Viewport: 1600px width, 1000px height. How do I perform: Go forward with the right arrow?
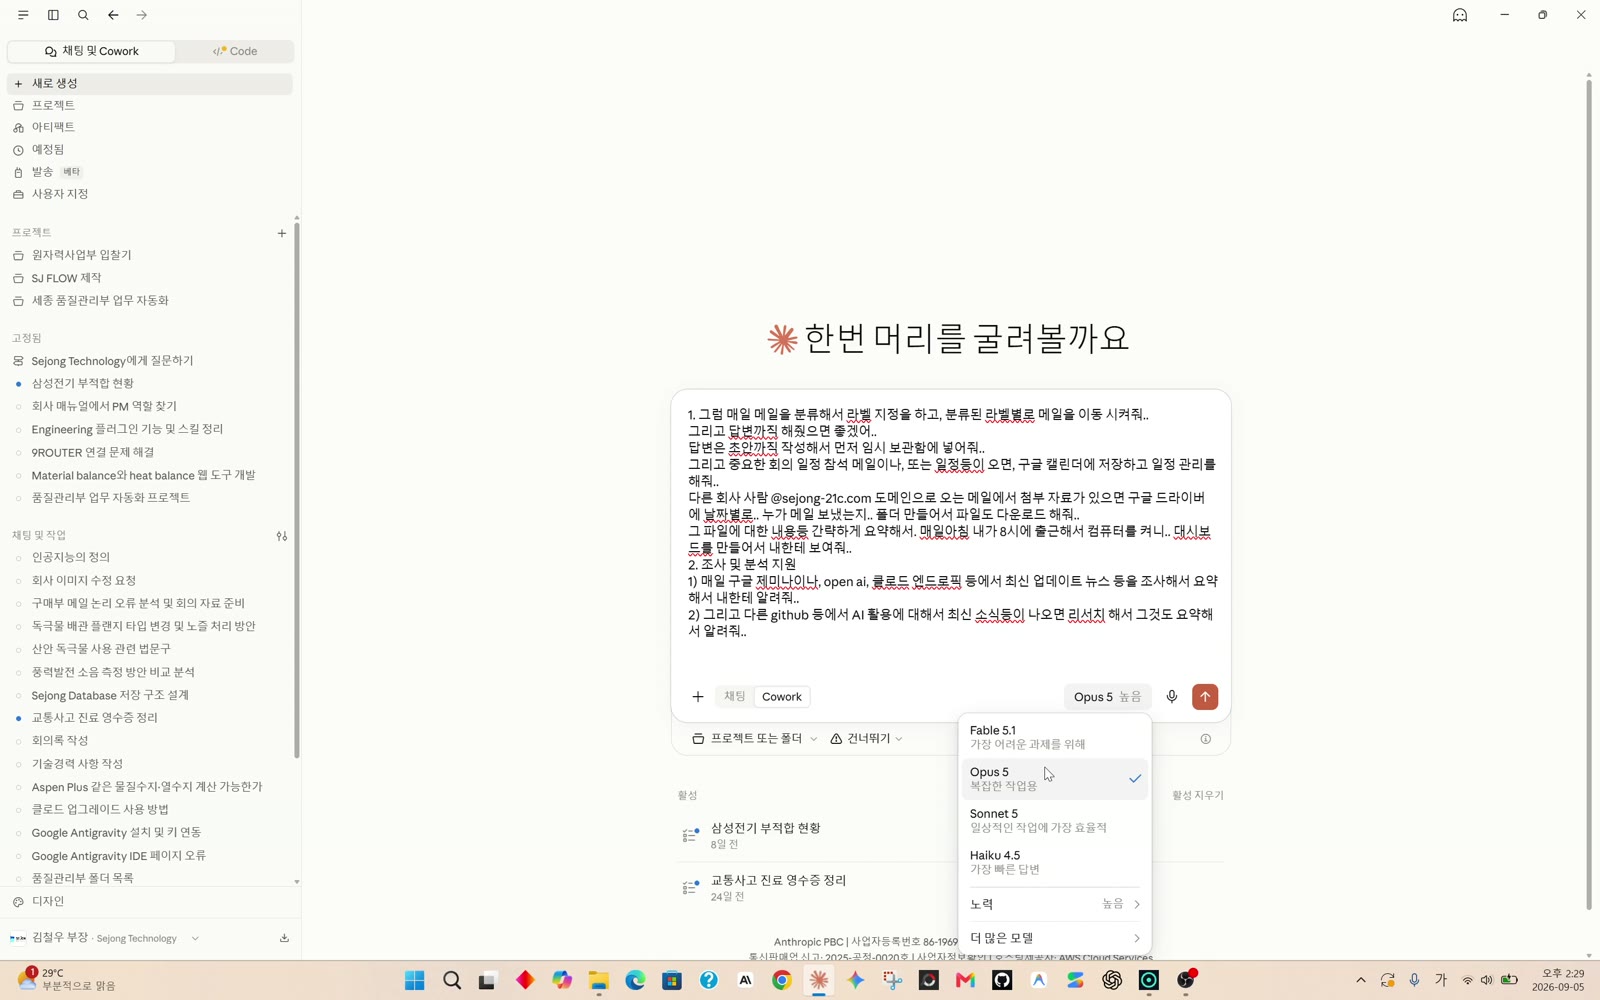(x=142, y=15)
